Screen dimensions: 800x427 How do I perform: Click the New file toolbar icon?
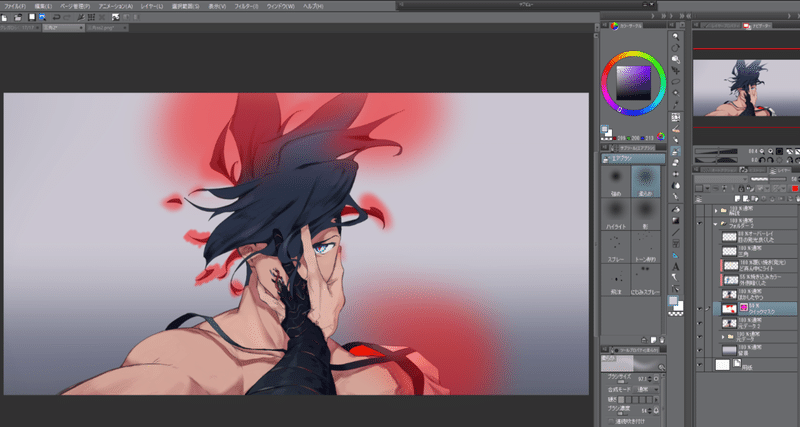pos(5,17)
